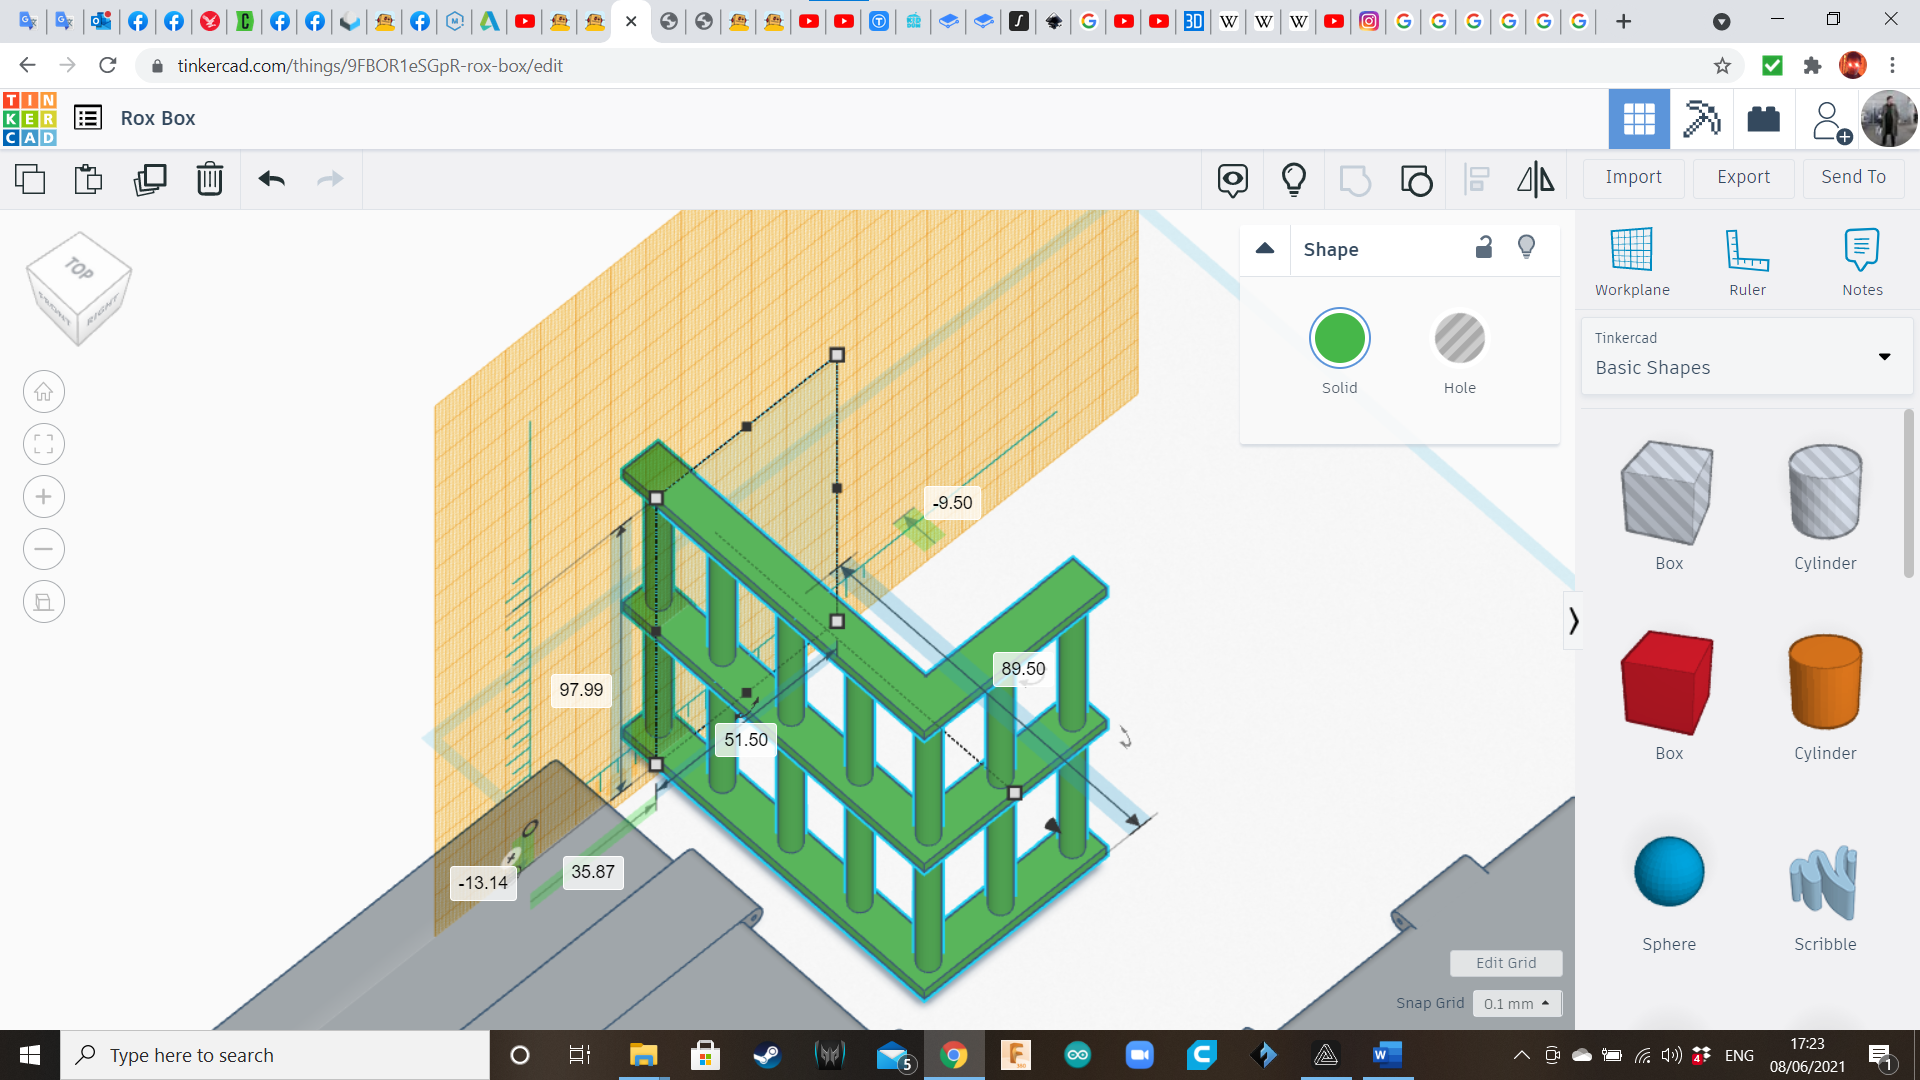Open Import from the toolbar

[x=1633, y=178]
